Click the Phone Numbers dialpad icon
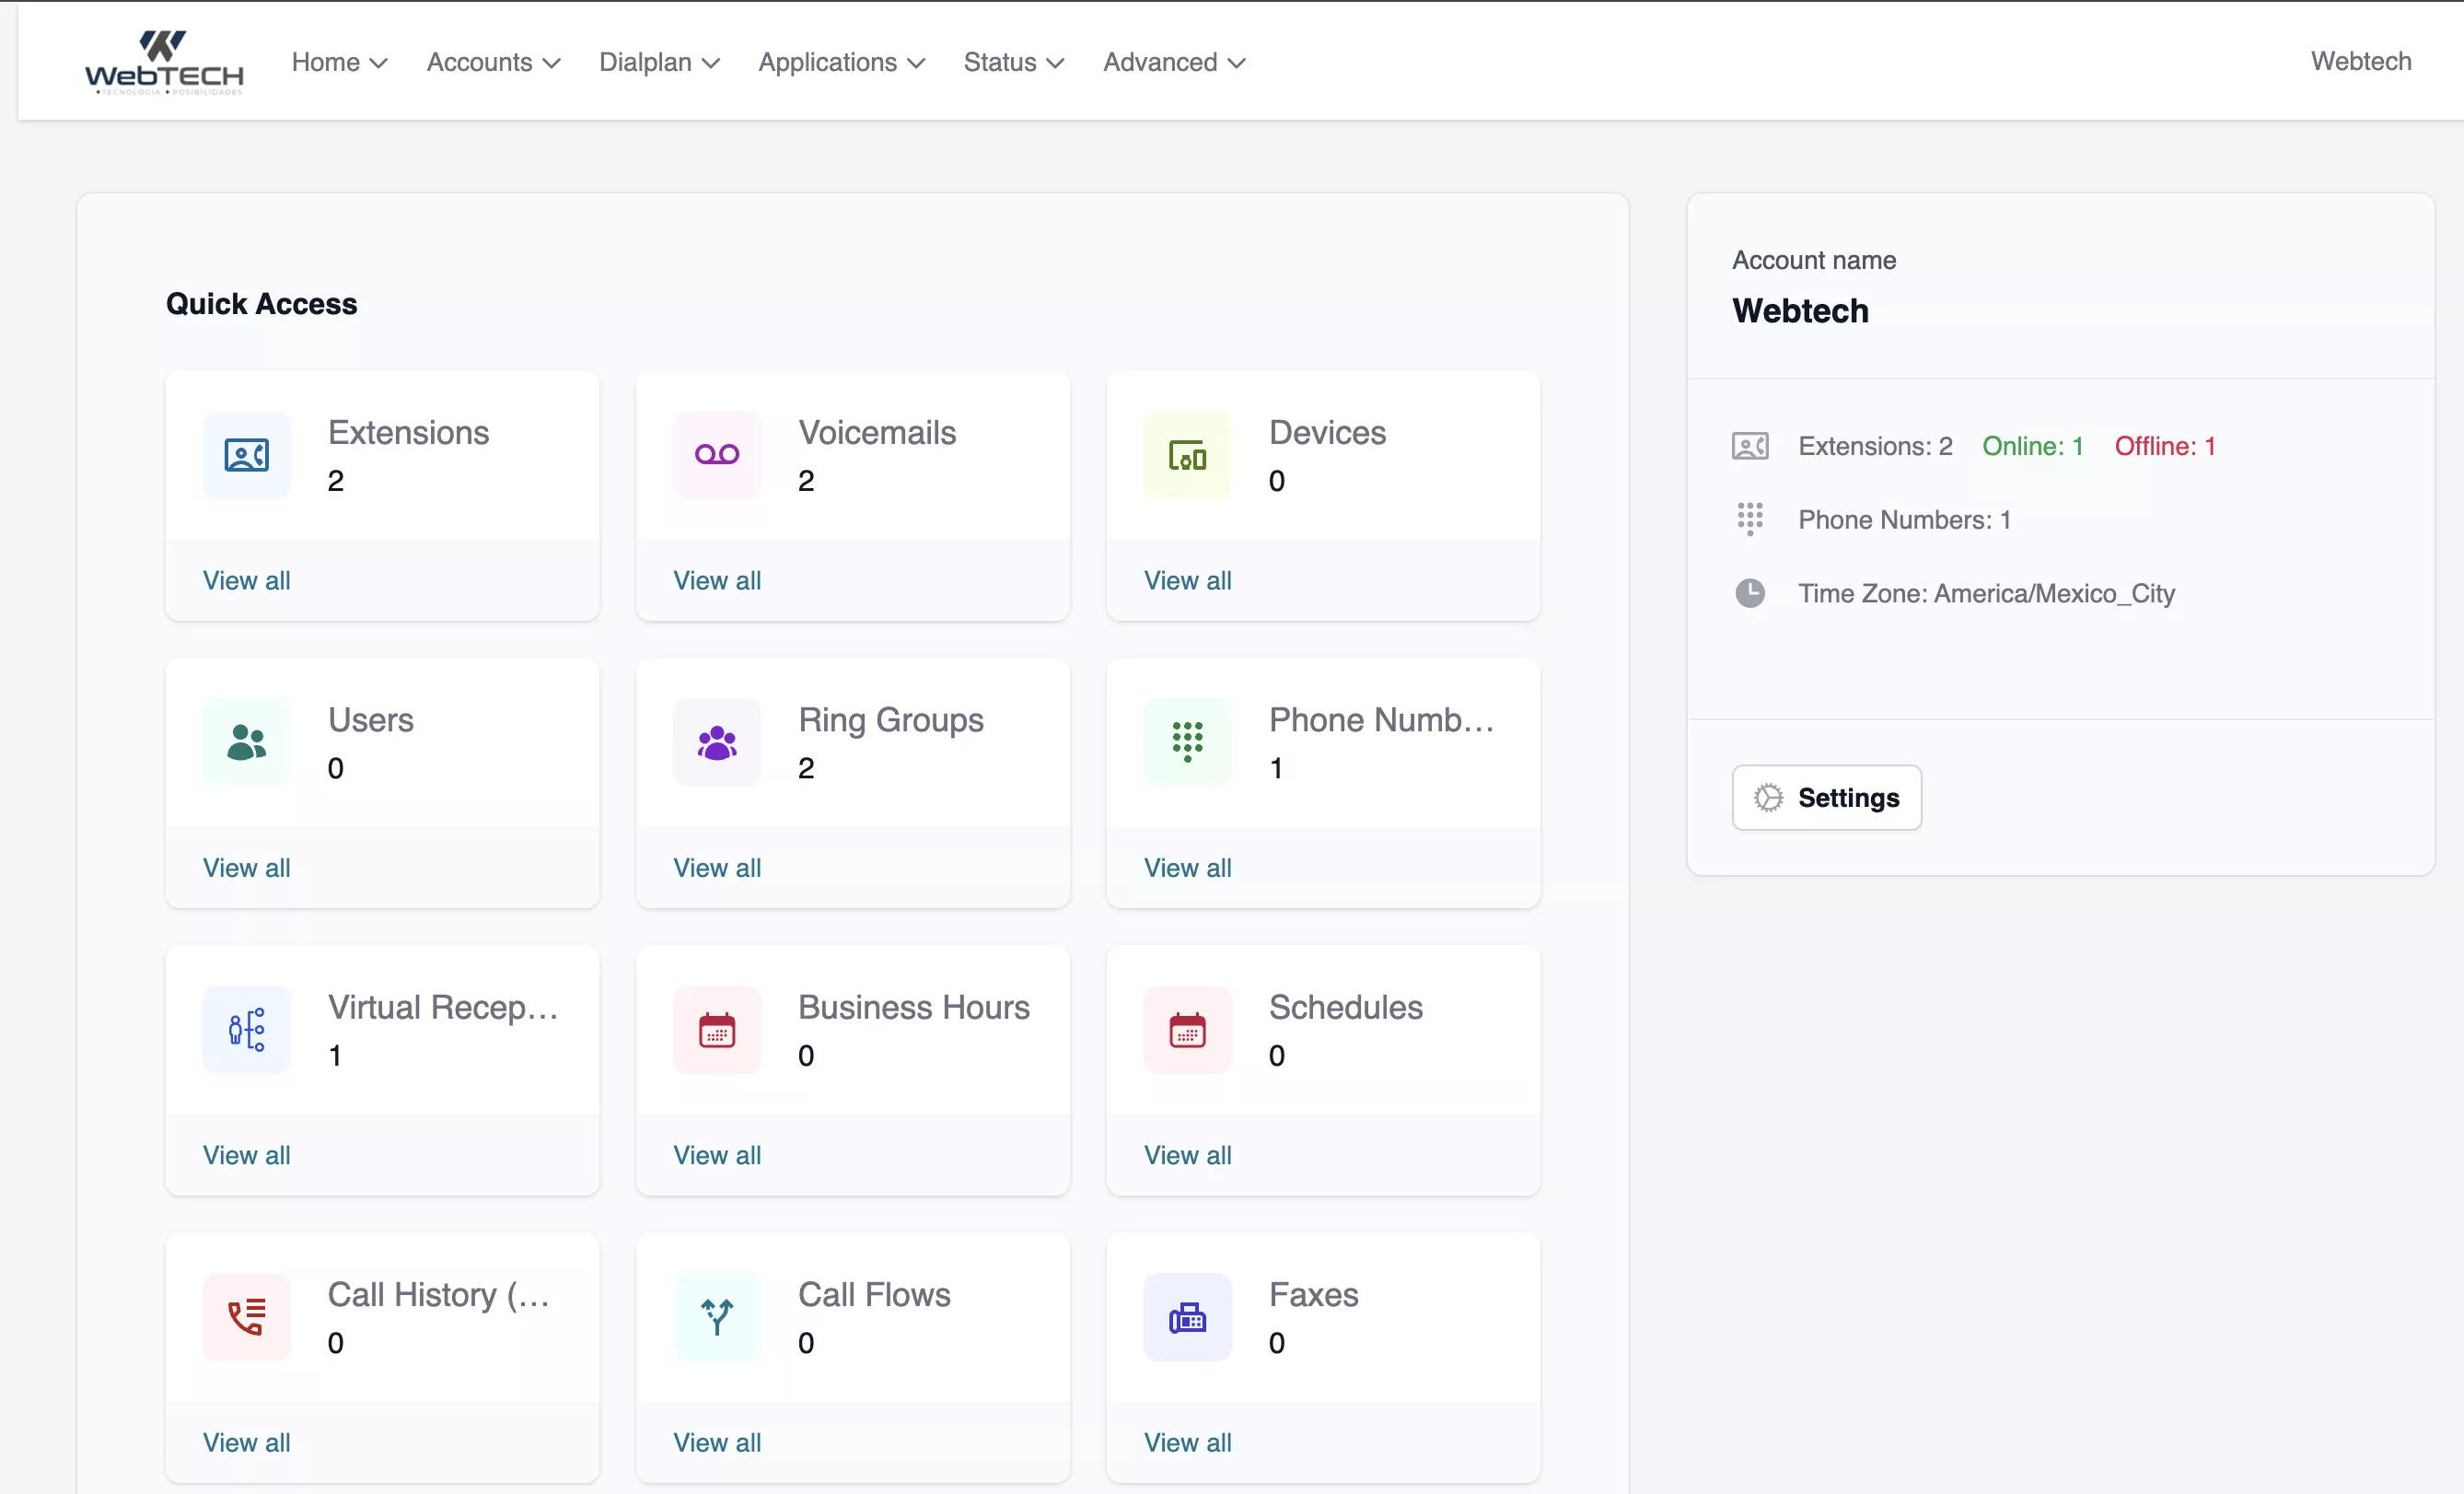This screenshot has height=1494, width=2464. (1187, 742)
